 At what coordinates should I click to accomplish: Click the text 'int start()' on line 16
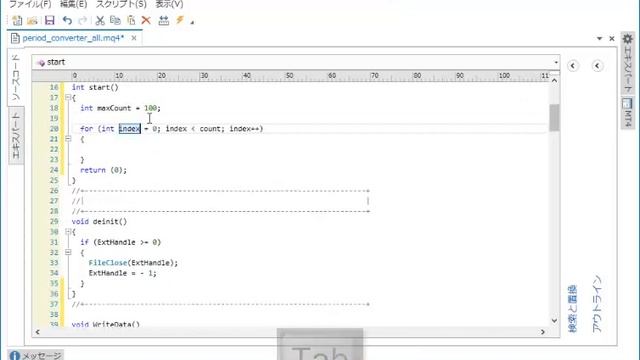pyautogui.click(x=95, y=87)
